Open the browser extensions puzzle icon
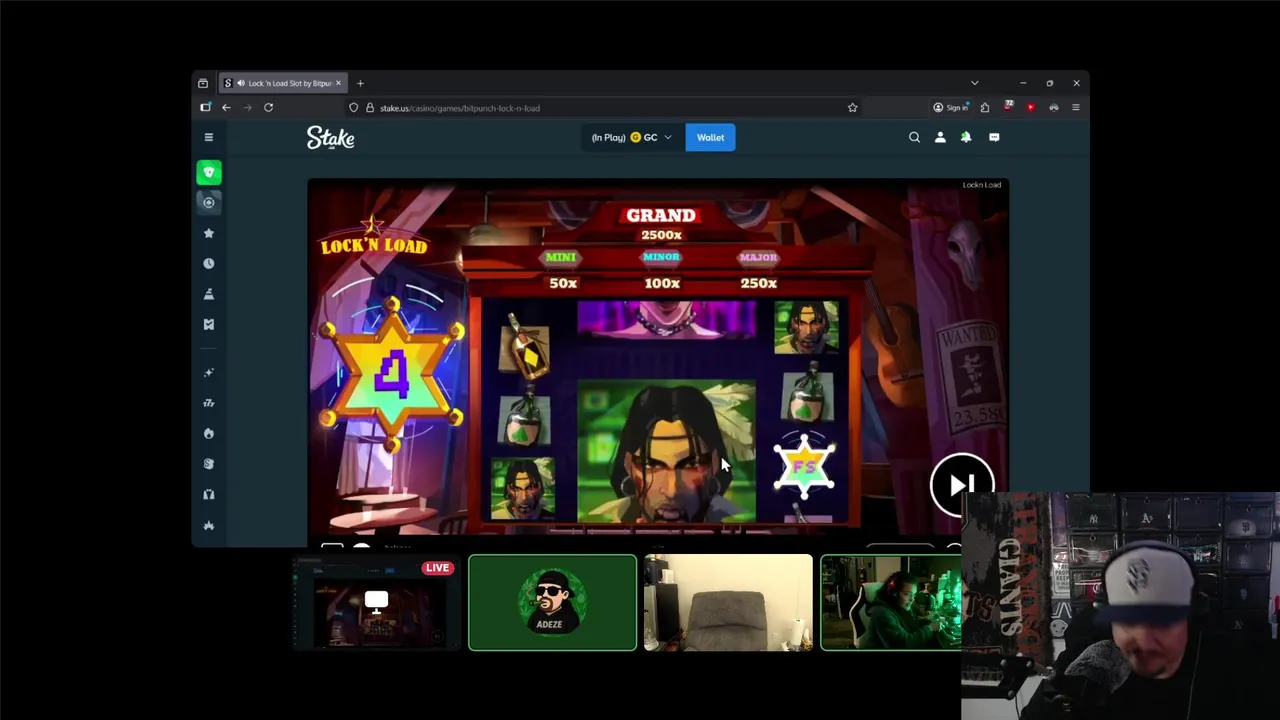1280x720 pixels. (x=985, y=108)
